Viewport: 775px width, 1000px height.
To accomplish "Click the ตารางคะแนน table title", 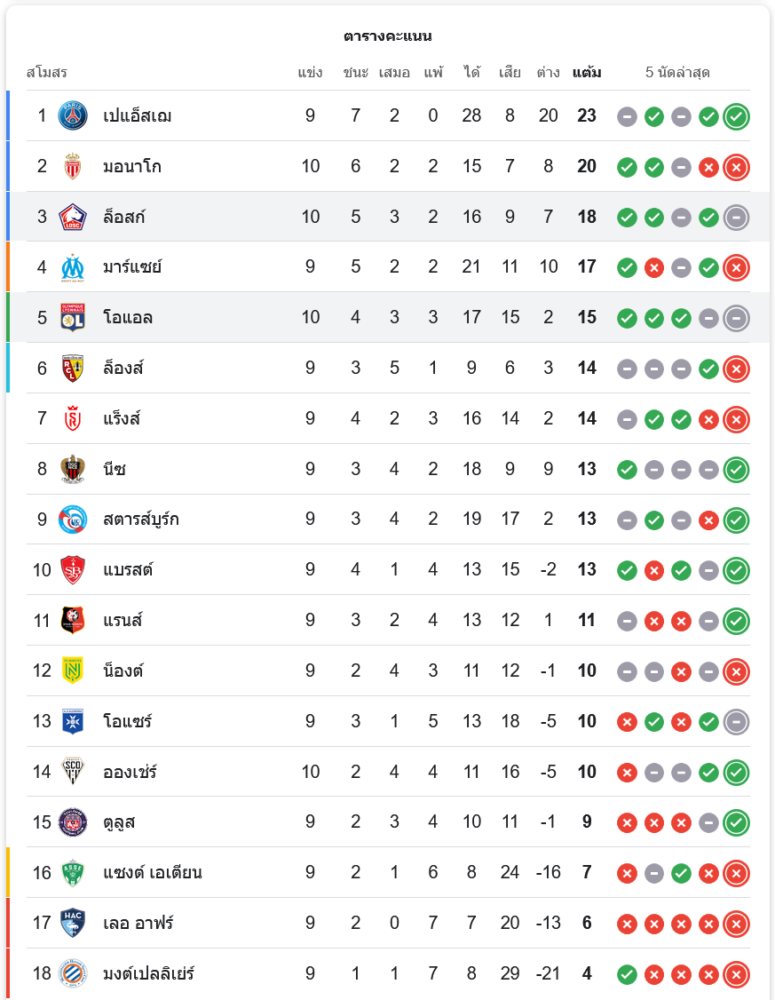I will (x=388, y=36).
